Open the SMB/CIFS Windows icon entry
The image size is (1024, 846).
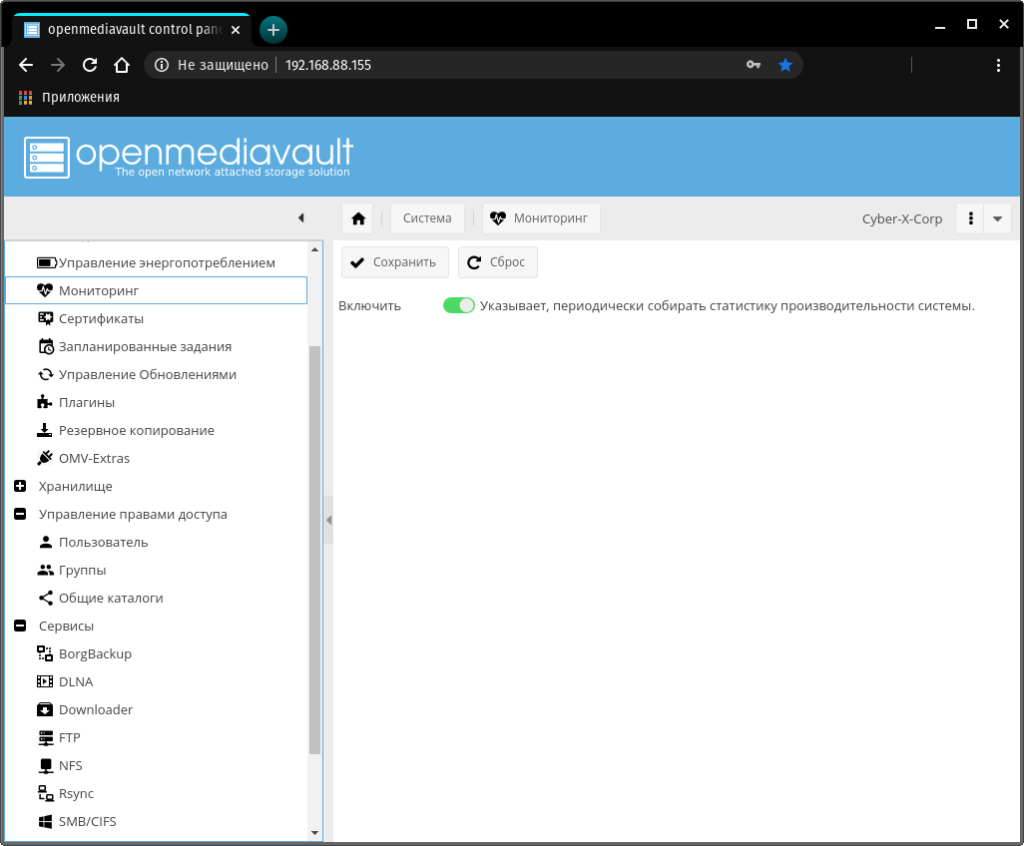tap(45, 822)
